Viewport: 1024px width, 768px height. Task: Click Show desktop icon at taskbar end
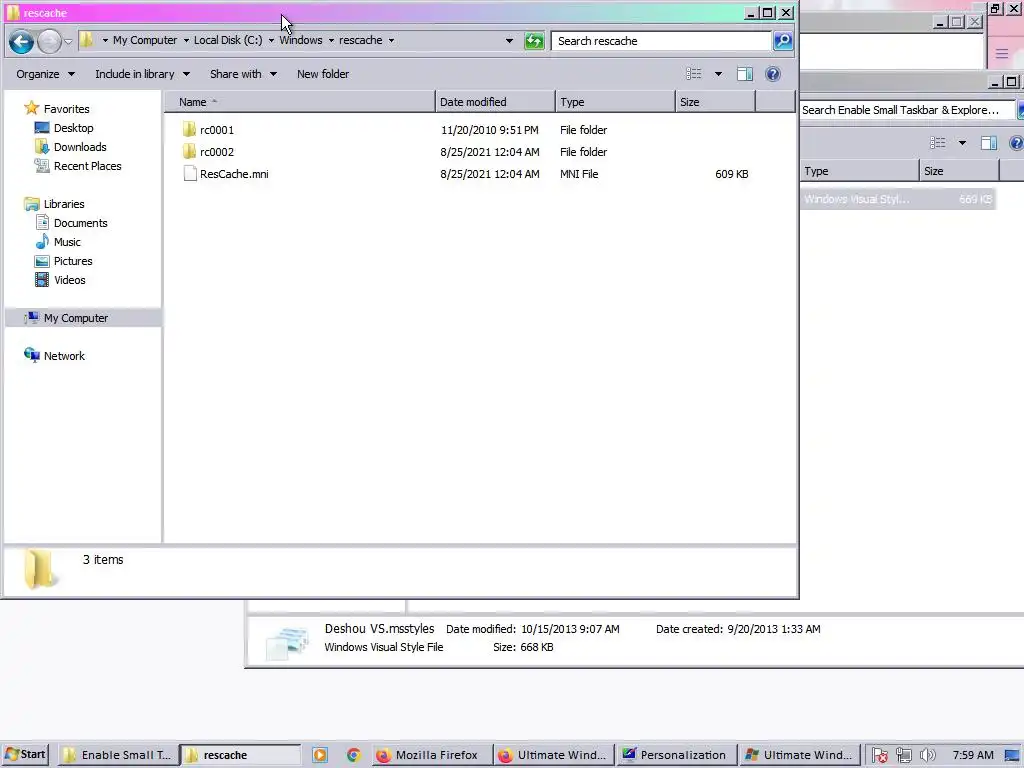(1012, 755)
